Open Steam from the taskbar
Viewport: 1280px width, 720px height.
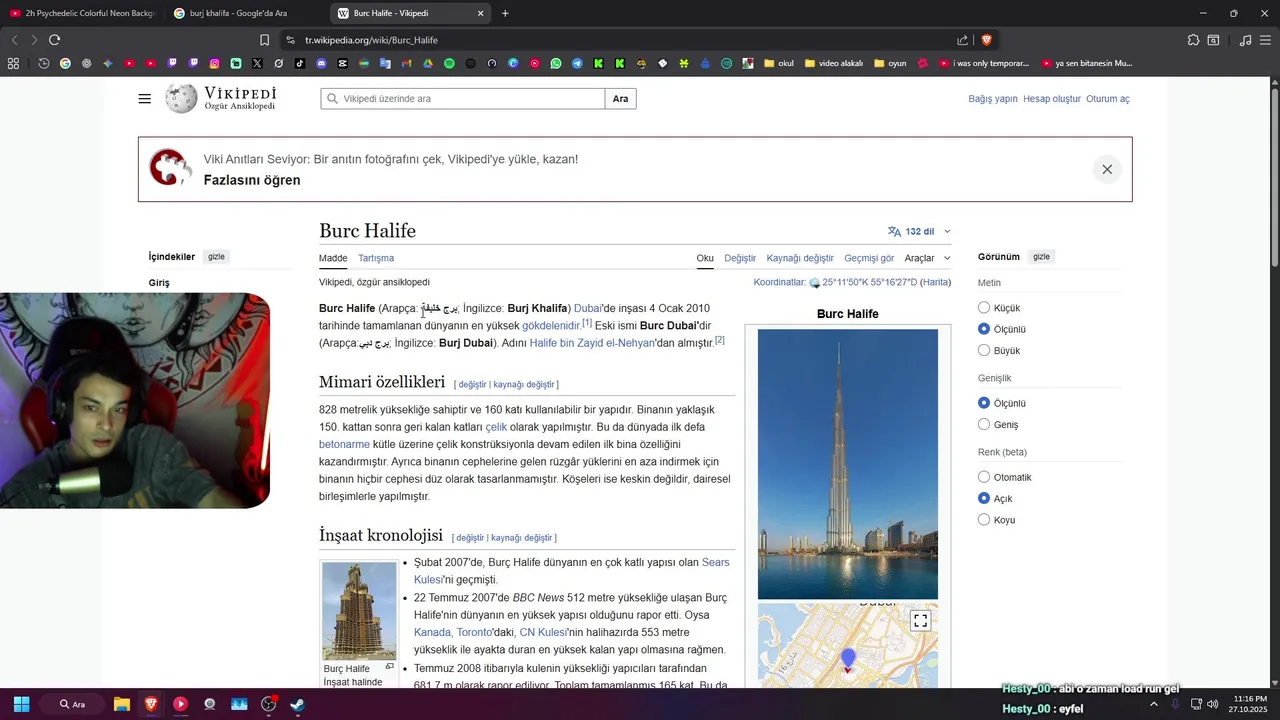coord(297,704)
